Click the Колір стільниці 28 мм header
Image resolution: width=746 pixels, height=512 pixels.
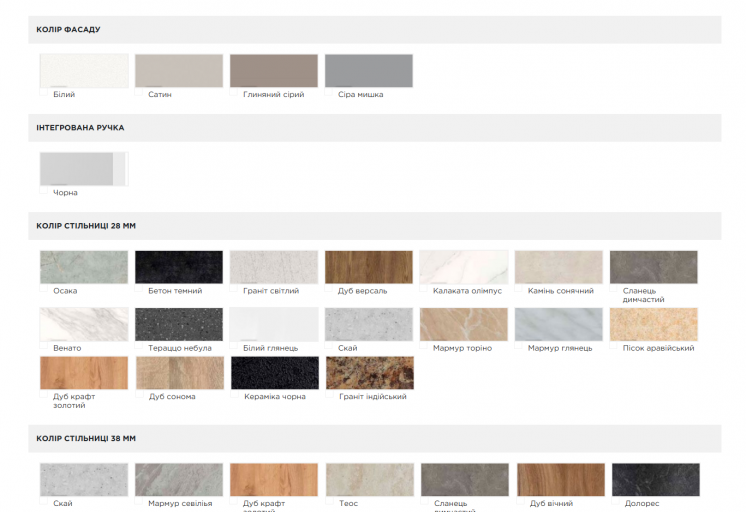[x=375, y=226]
